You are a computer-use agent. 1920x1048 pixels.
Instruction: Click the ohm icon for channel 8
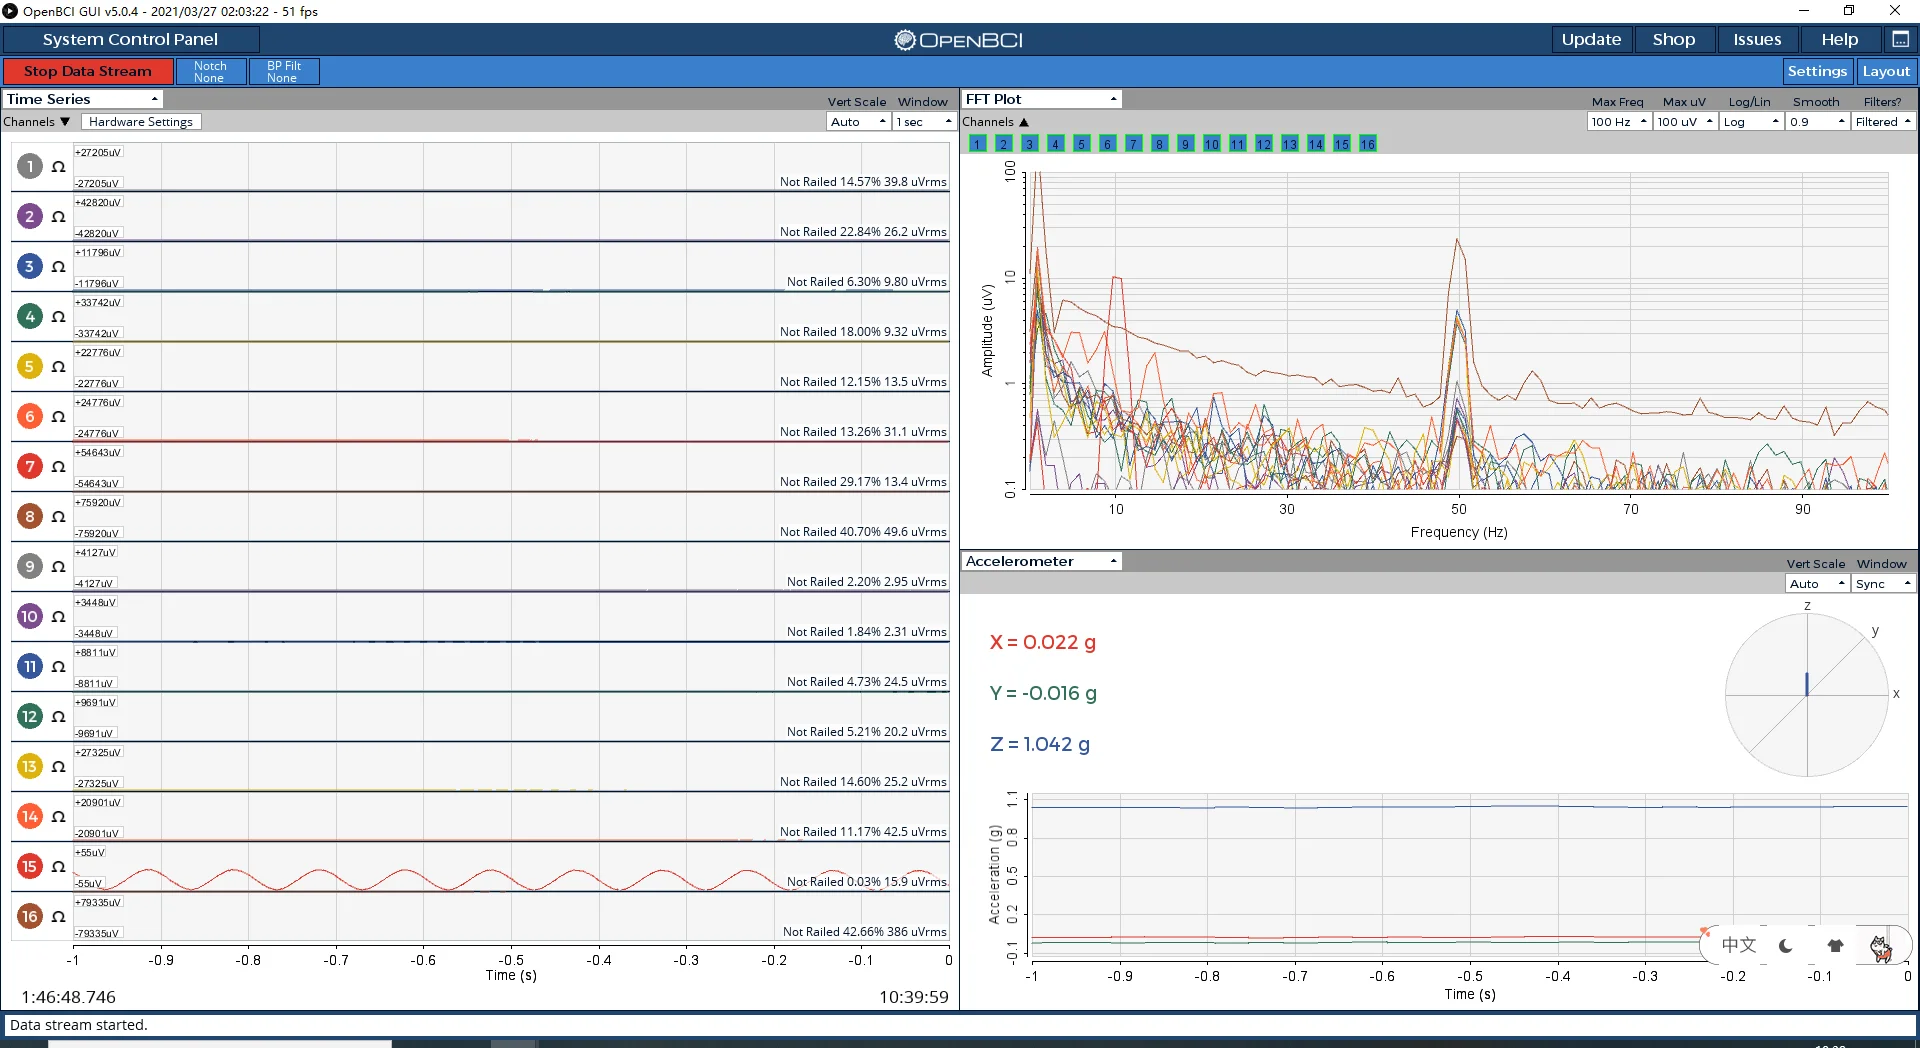click(x=58, y=517)
